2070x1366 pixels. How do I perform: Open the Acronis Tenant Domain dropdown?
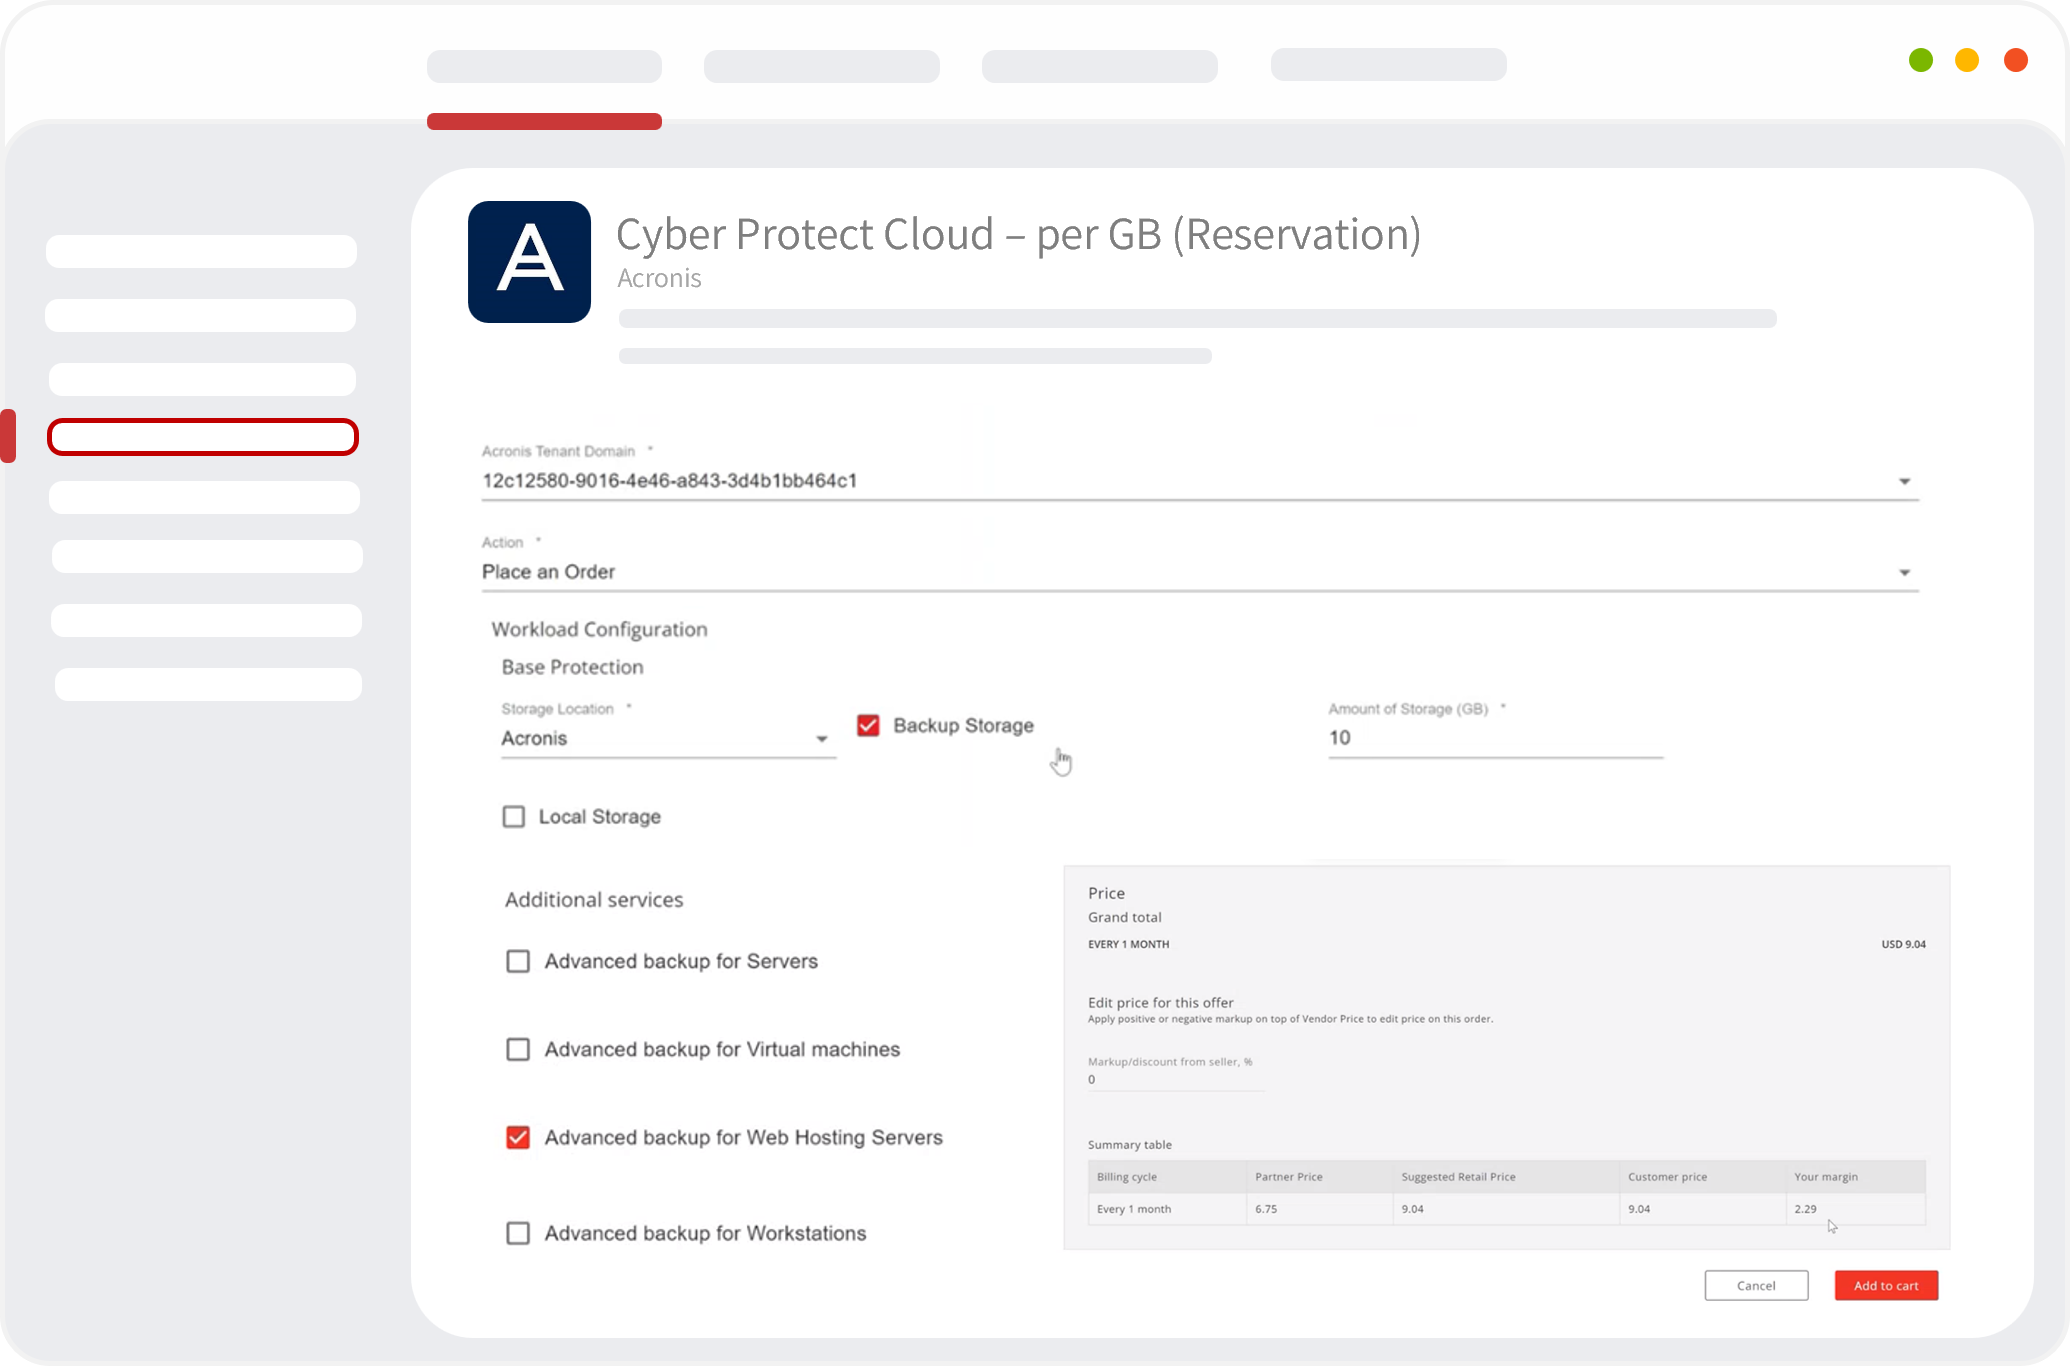coord(1200,481)
